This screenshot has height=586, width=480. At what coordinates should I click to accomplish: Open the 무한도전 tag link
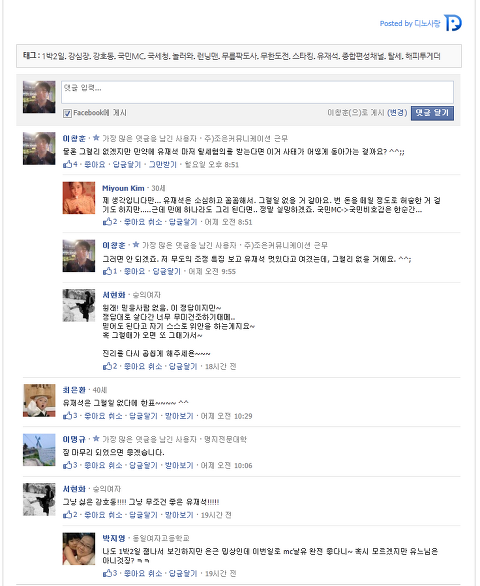274,56
